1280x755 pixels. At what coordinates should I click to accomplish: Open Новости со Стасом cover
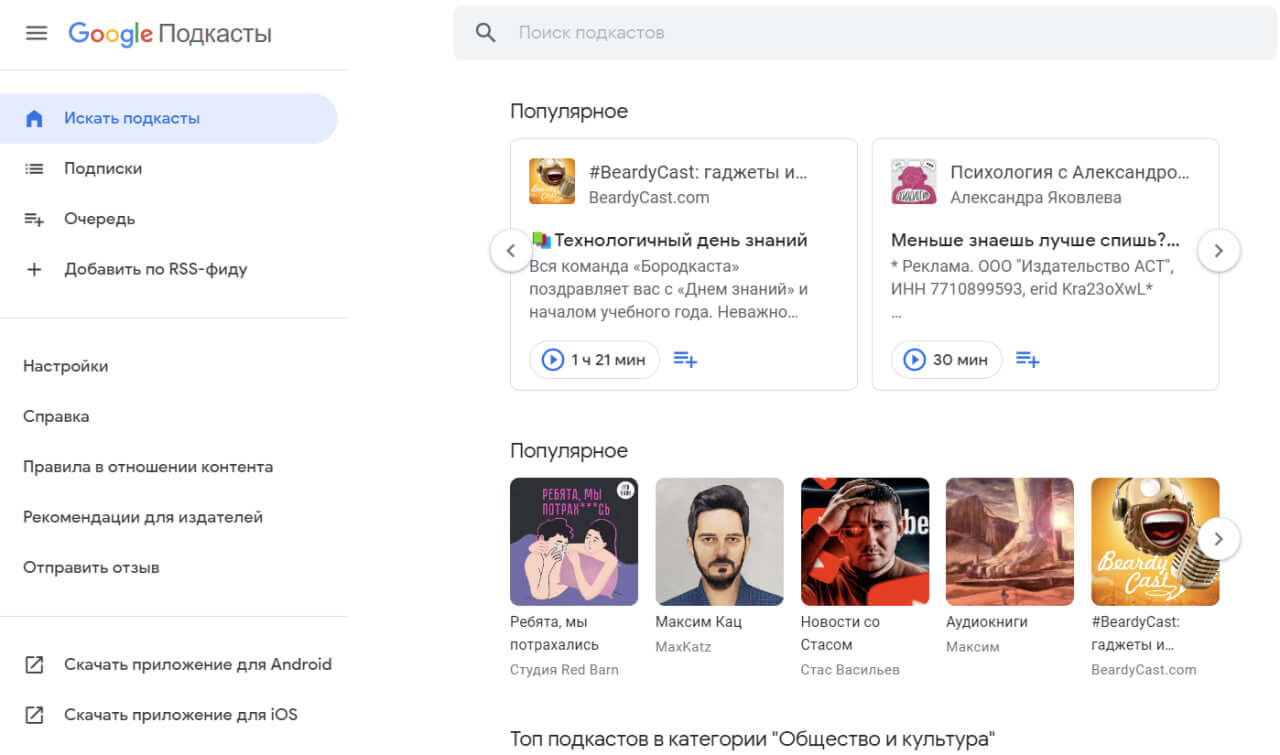(x=865, y=541)
